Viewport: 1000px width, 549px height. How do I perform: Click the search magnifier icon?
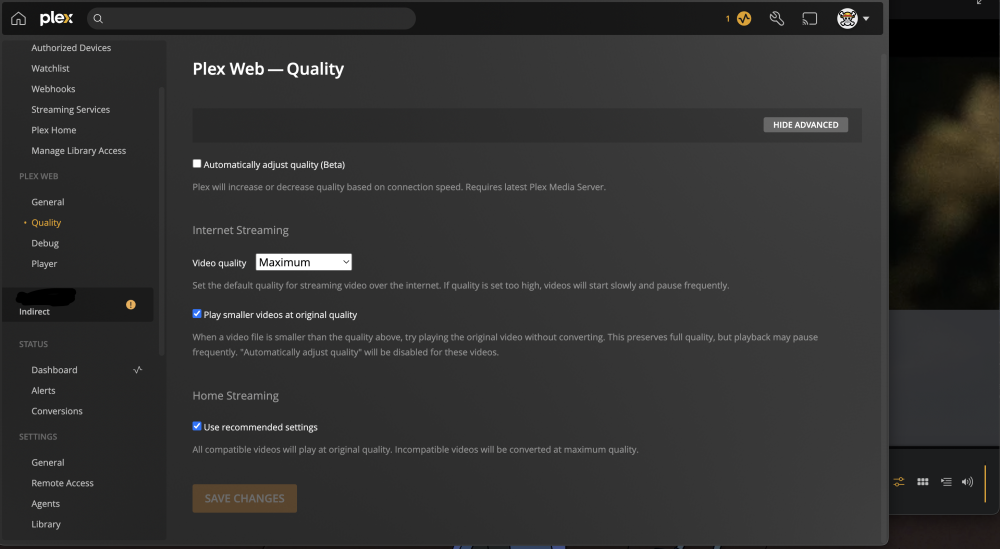coord(98,18)
